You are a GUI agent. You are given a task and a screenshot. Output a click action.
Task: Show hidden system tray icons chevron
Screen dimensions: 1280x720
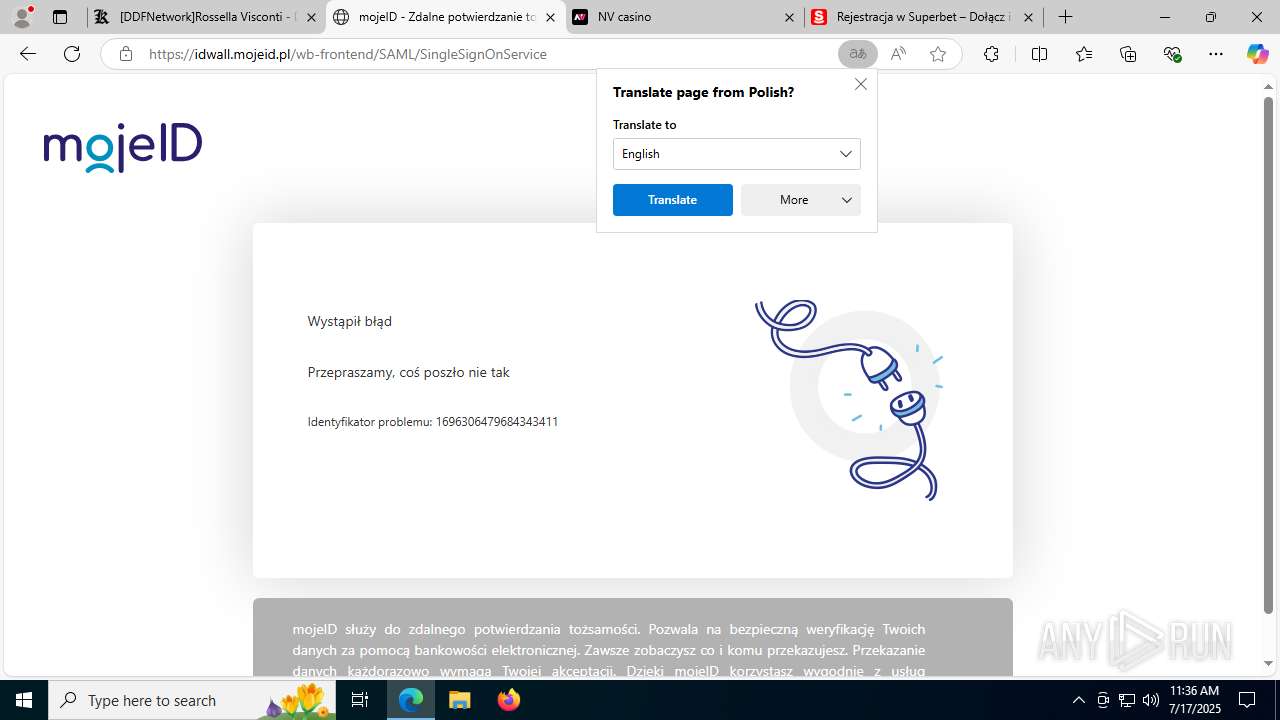[1078, 700]
